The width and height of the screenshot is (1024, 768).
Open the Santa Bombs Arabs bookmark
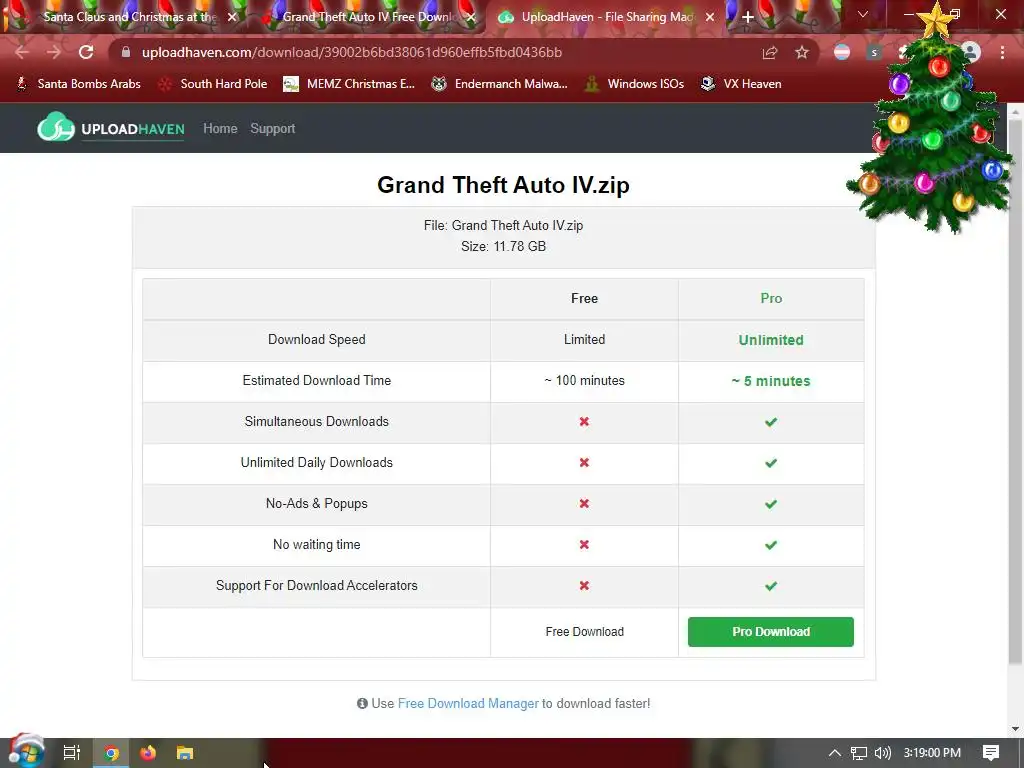(78, 84)
